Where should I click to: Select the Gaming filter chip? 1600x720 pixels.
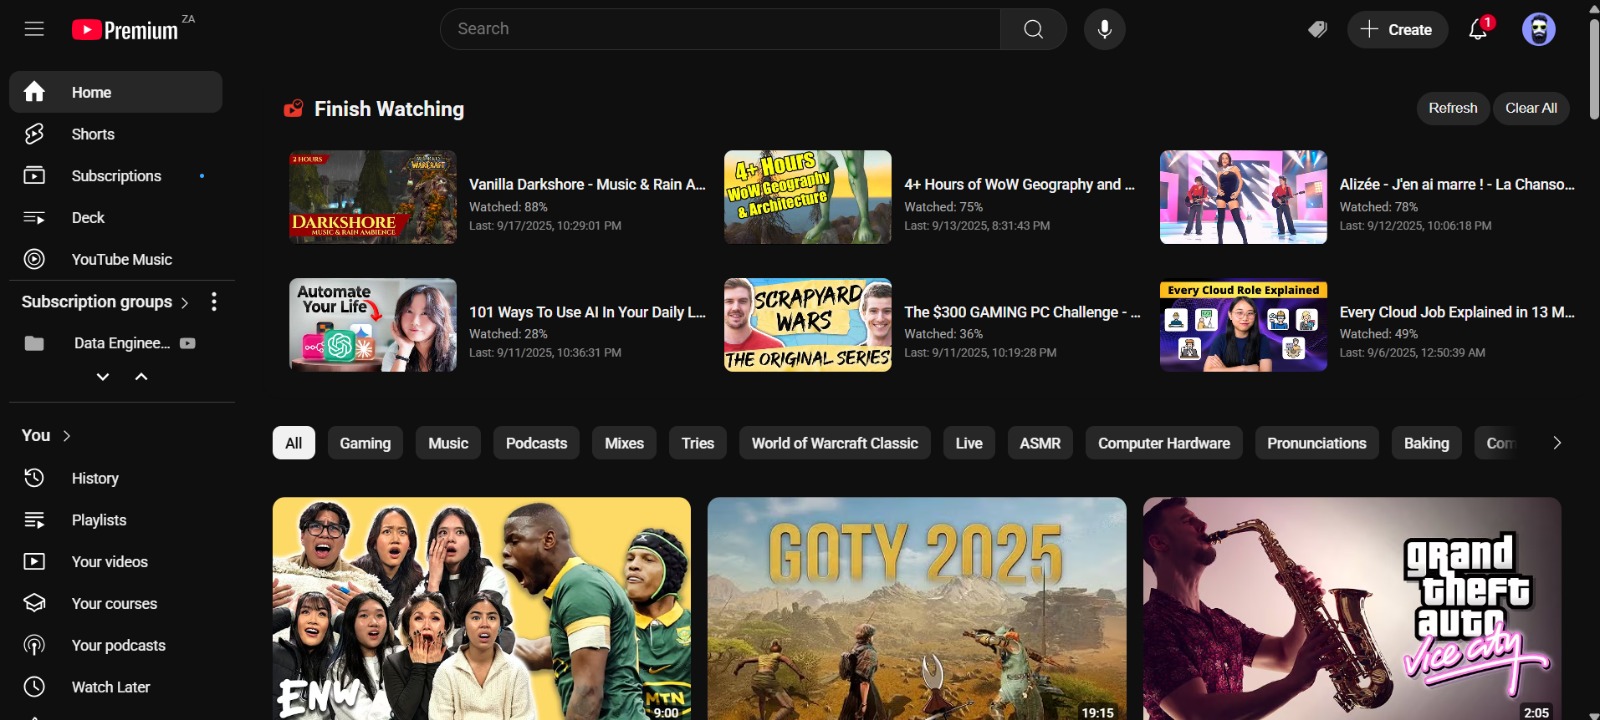[365, 443]
